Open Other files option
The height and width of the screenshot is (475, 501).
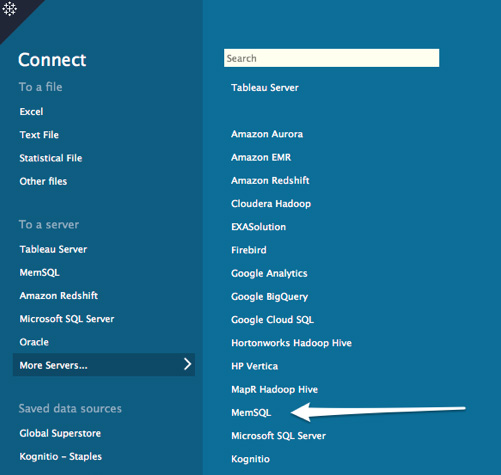pyautogui.click(x=43, y=181)
